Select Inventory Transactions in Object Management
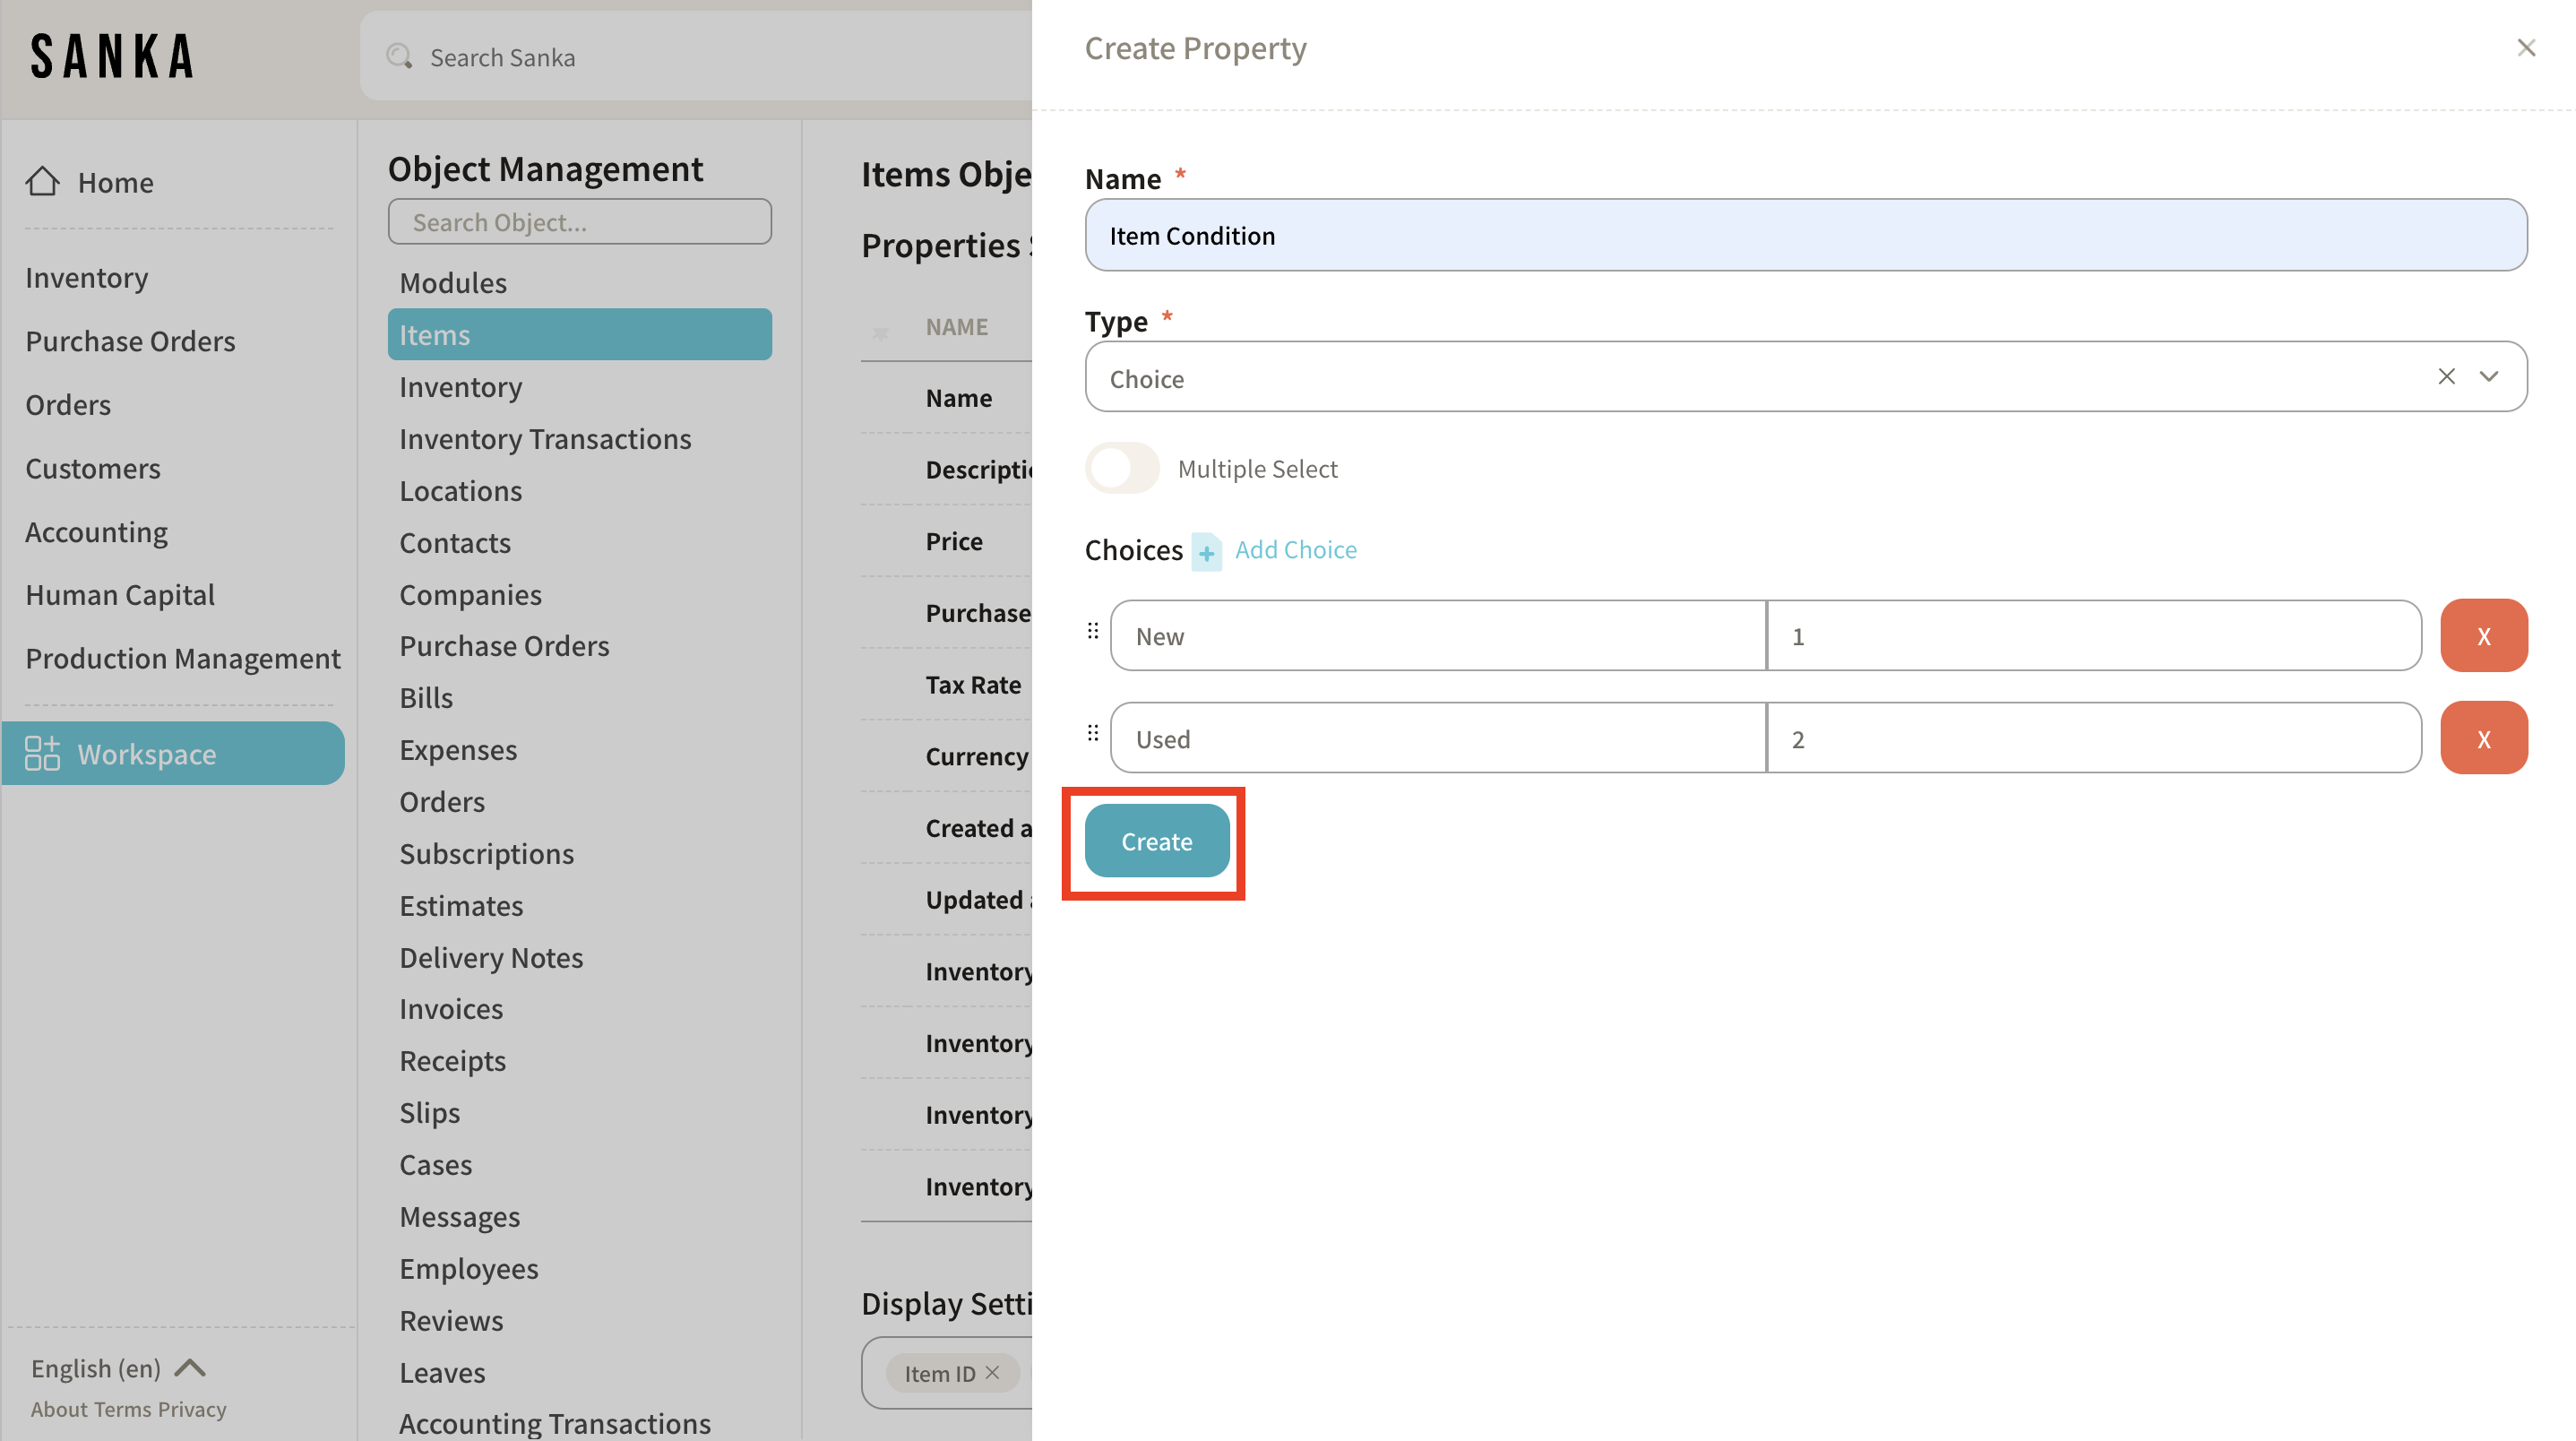 pyautogui.click(x=545, y=438)
